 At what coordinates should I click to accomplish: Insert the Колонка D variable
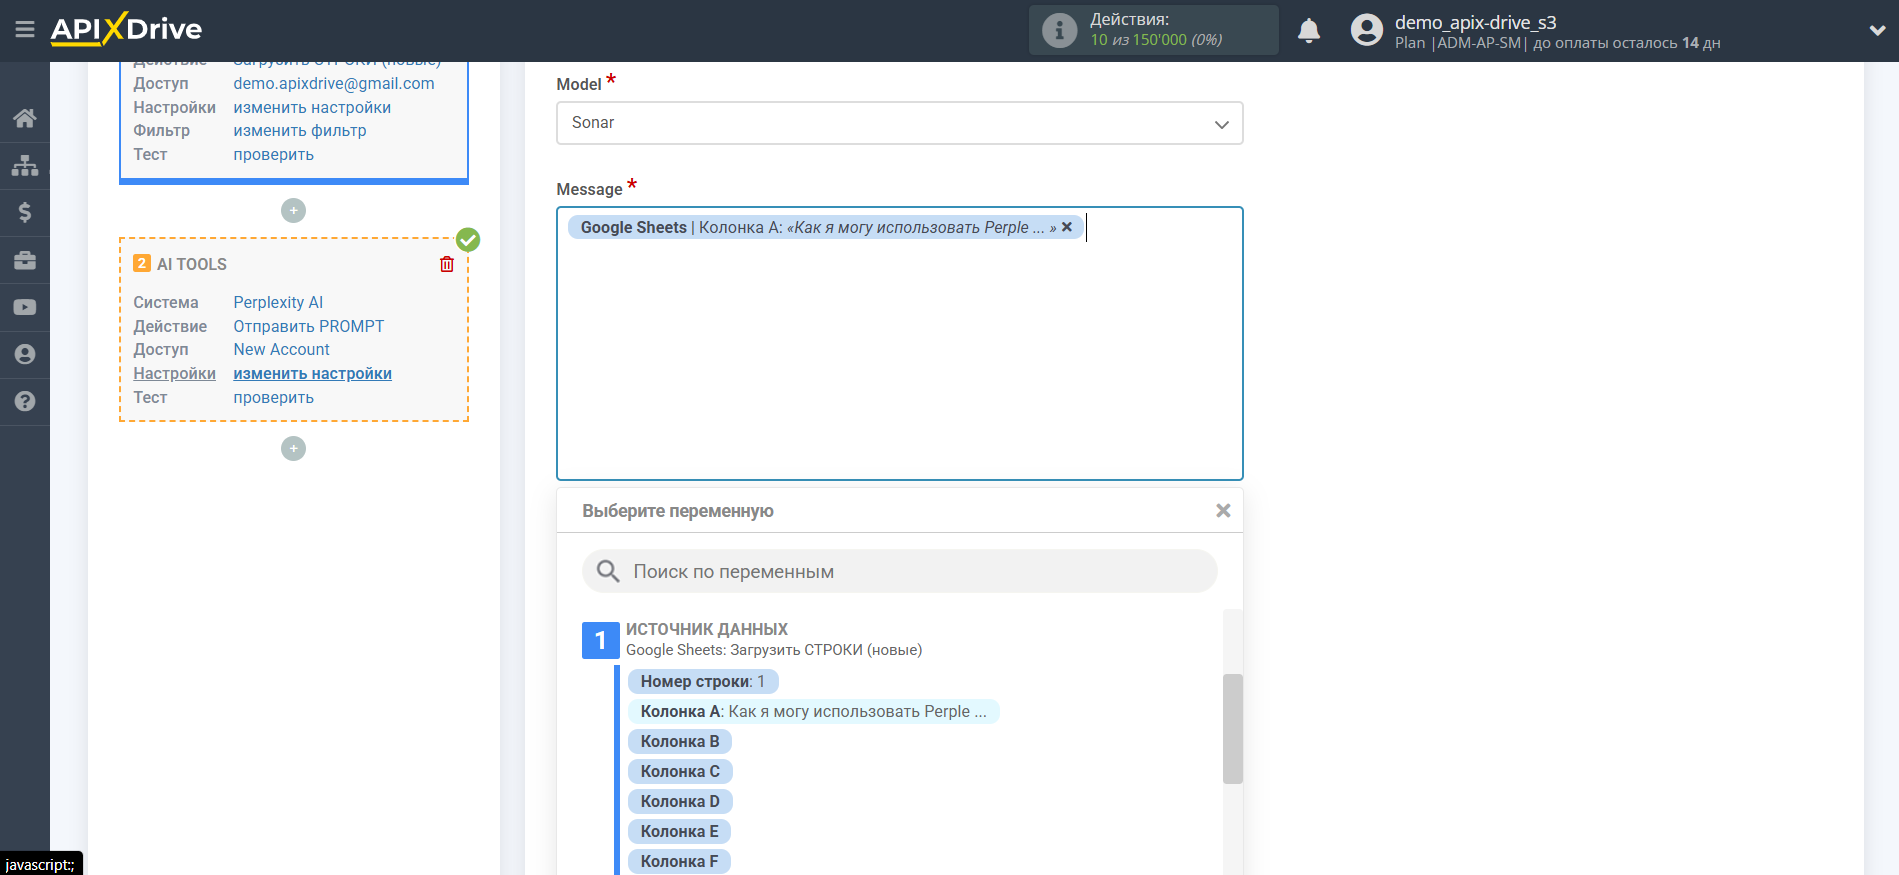click(x=680, y=801)
